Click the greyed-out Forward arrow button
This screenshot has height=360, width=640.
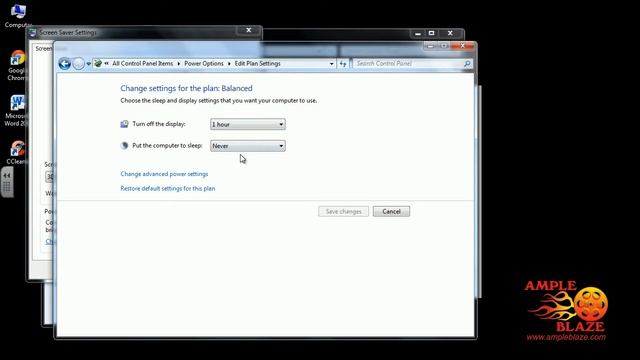point(78,64)
